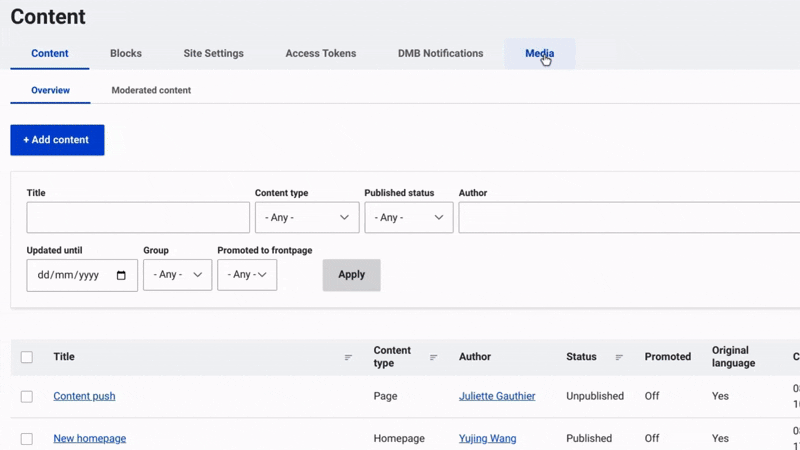This screenshot has width=800, height=450.
Task: Switch to the Media tab
Action: click(x=539, y=54)
